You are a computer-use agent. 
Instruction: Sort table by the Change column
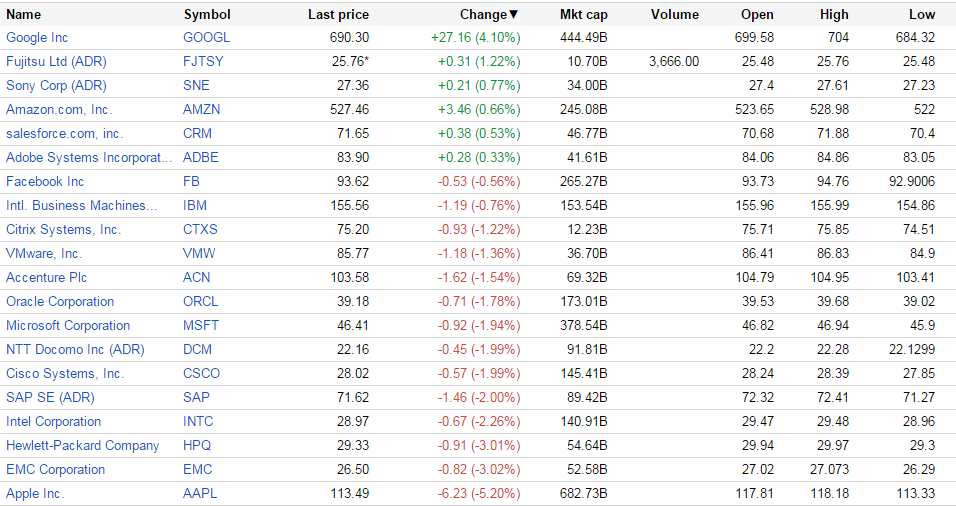click(x=488, y=15)
